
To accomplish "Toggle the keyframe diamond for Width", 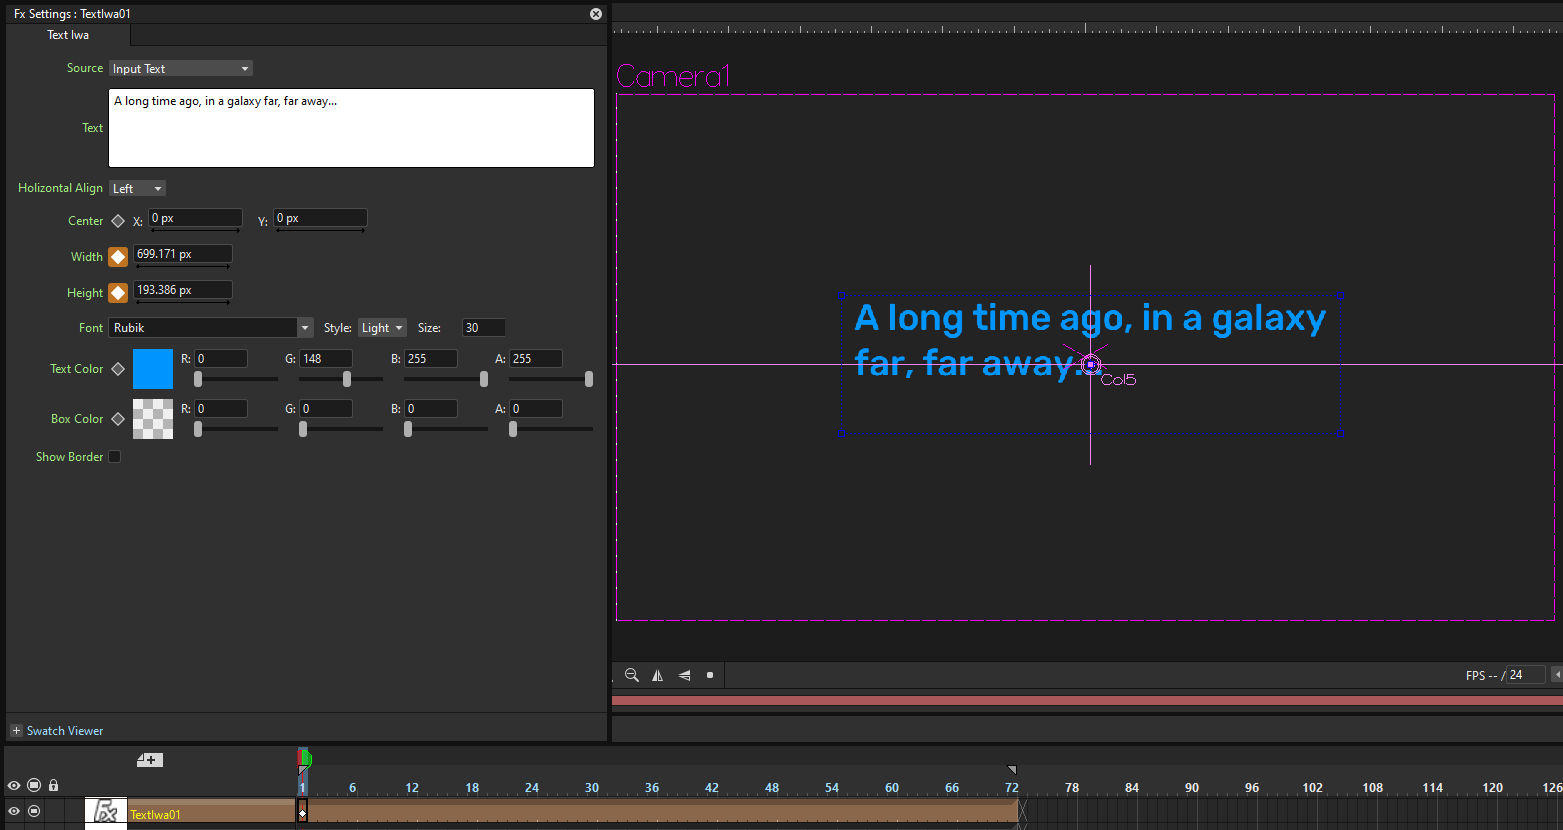I will [118, 257].
